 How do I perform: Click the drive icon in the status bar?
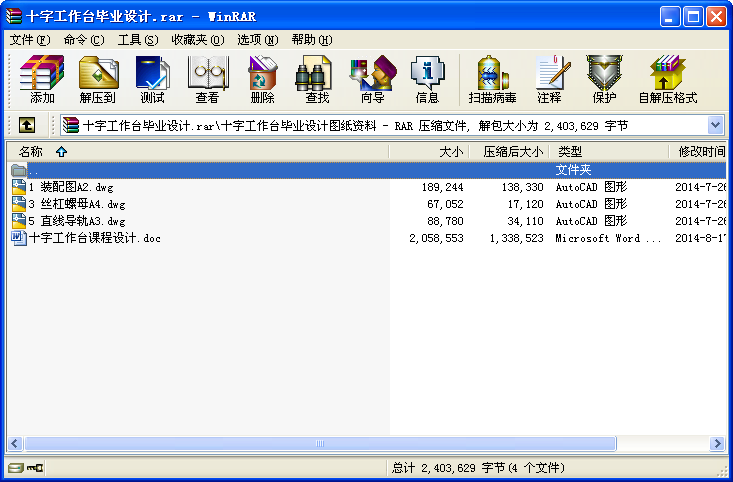(15, 468)
